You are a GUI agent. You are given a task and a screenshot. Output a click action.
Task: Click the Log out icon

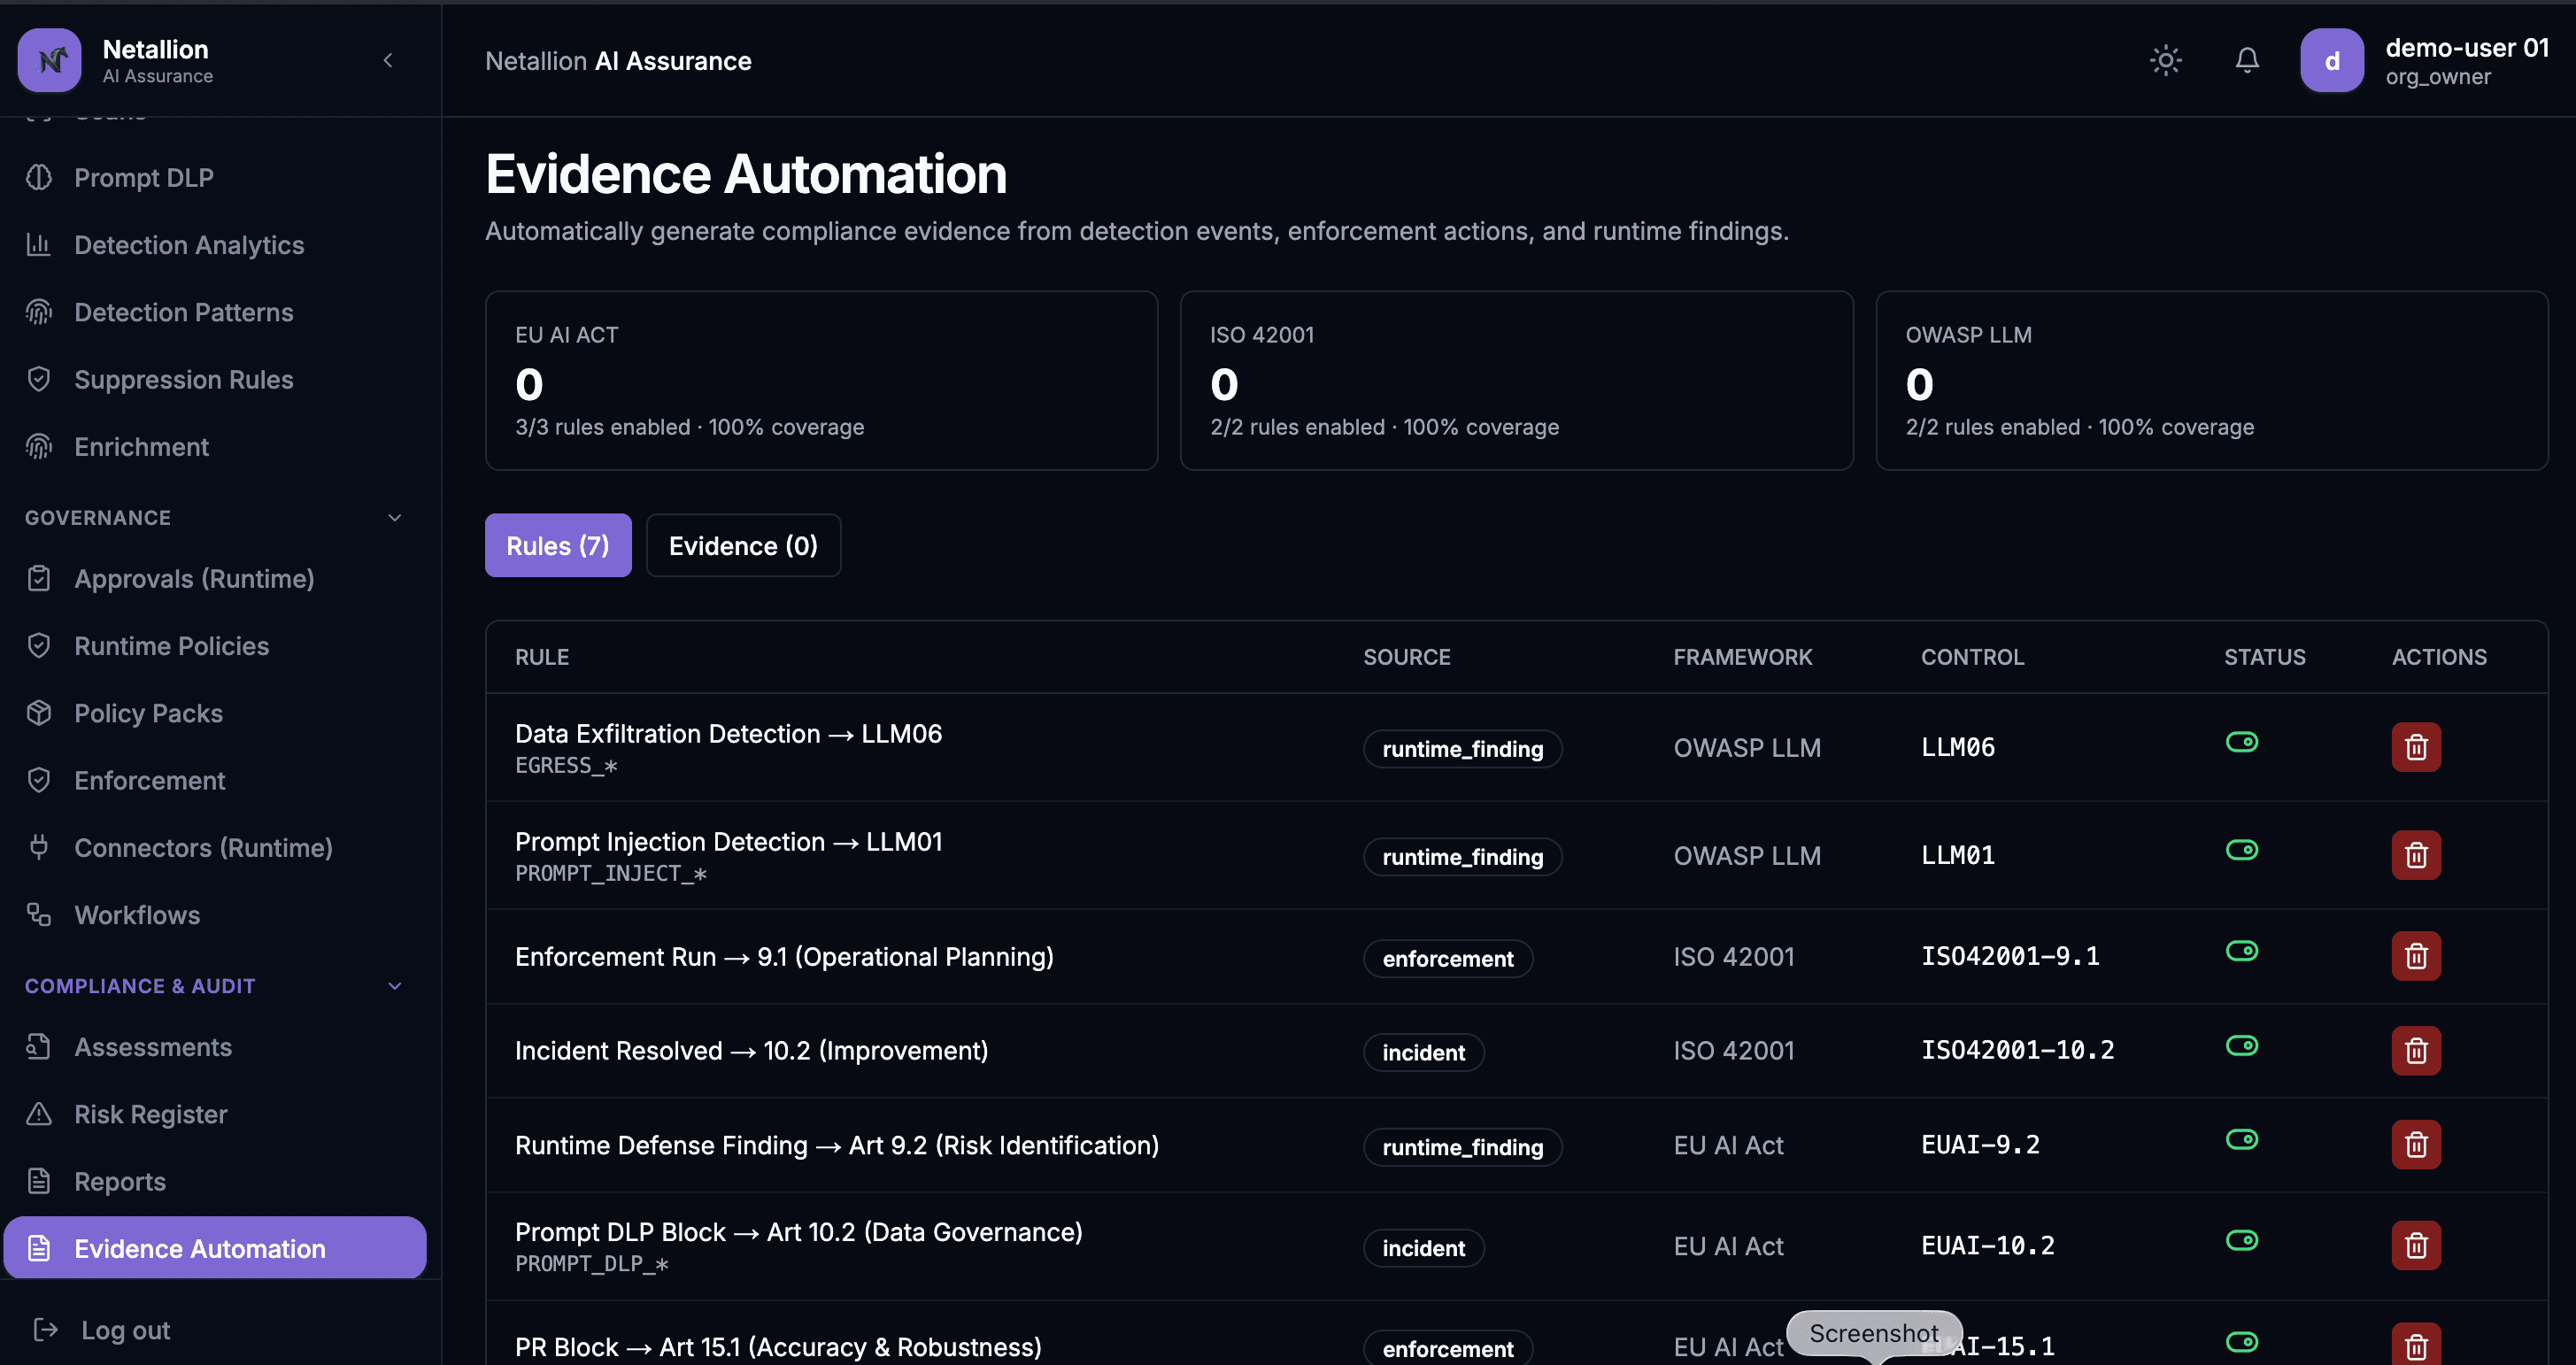pos(46,1328)
